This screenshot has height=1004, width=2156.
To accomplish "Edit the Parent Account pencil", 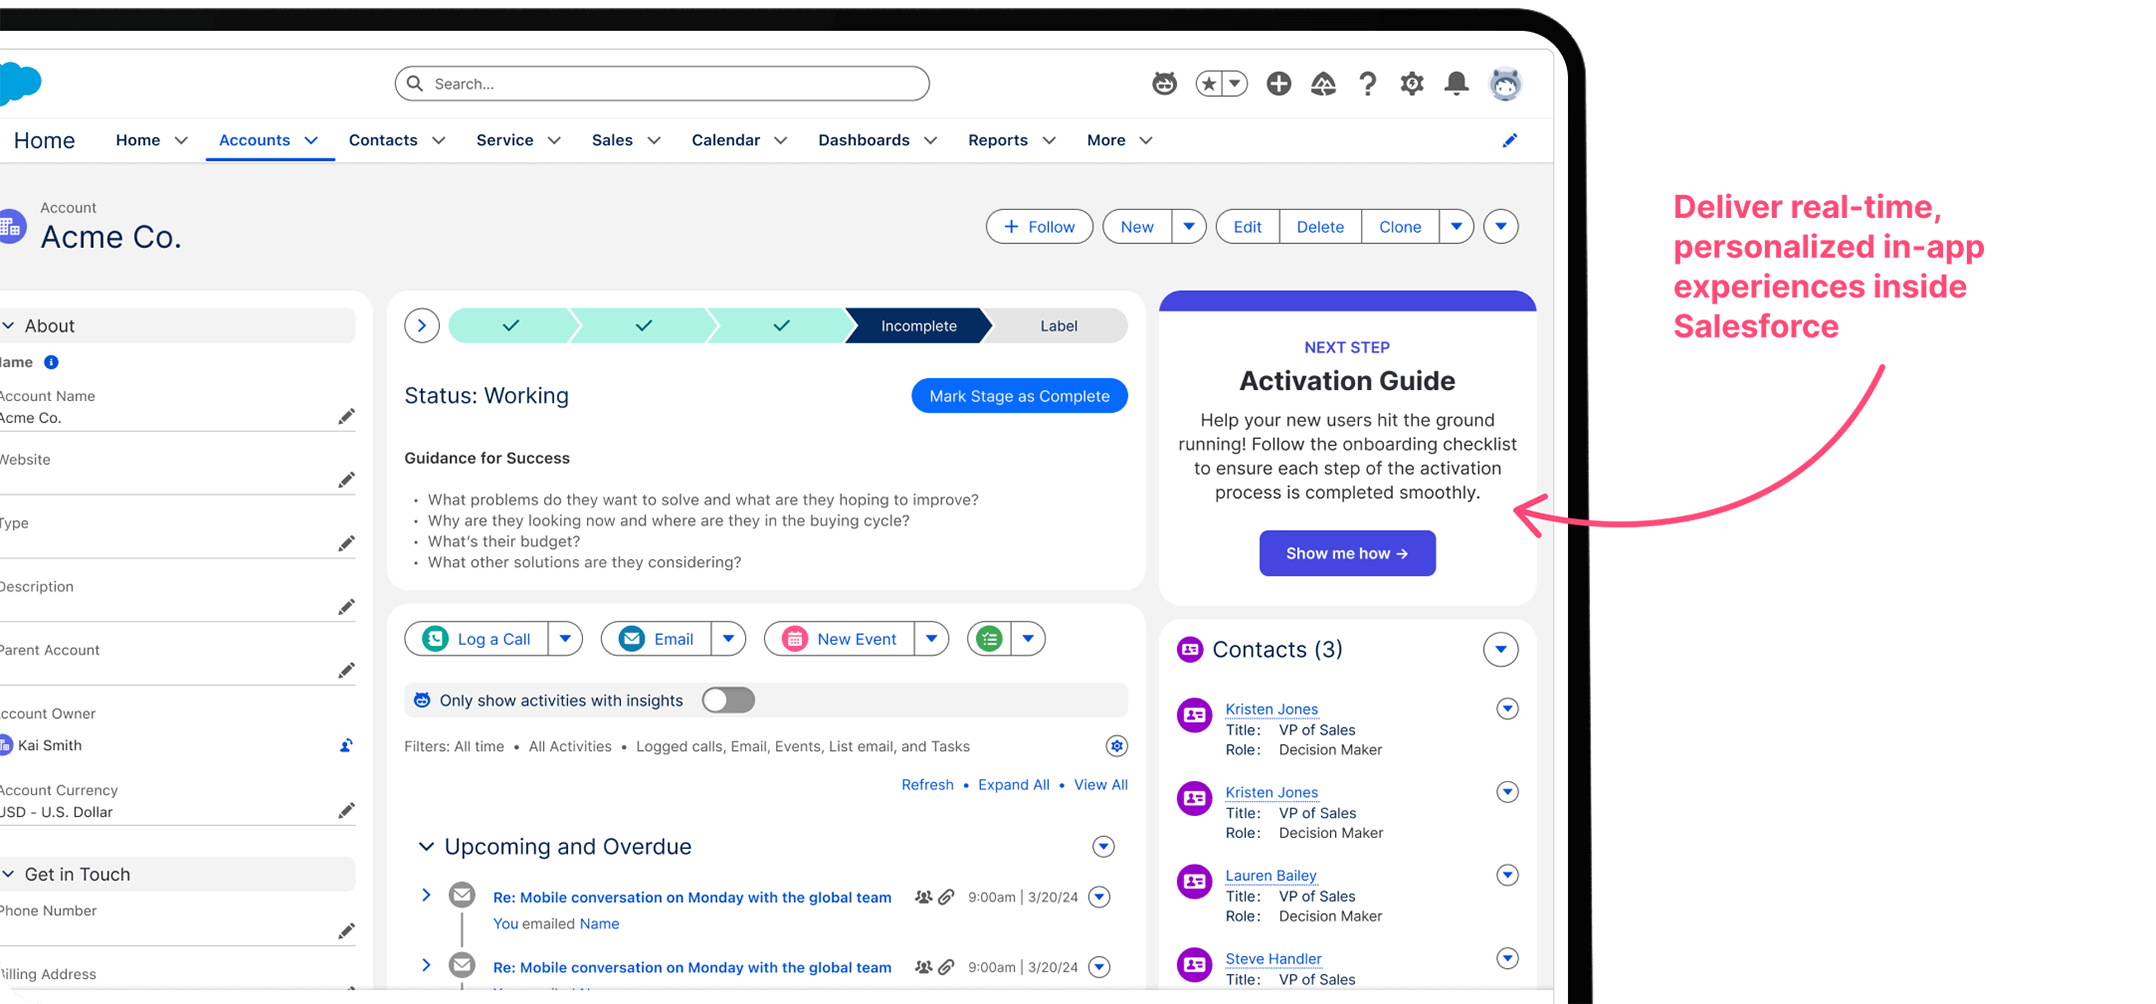I will click(346, 671).
